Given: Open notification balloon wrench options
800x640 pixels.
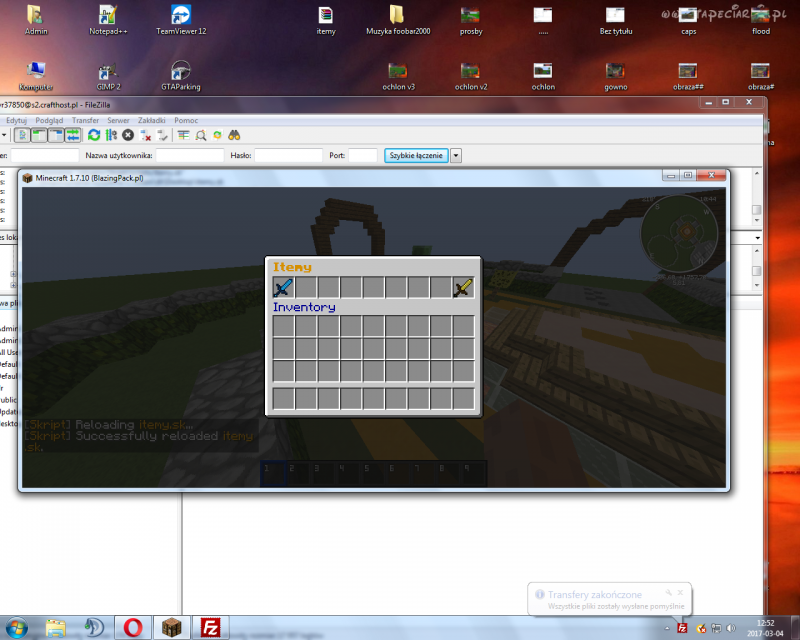Looking at the screenshot, I should pos(668,593).
